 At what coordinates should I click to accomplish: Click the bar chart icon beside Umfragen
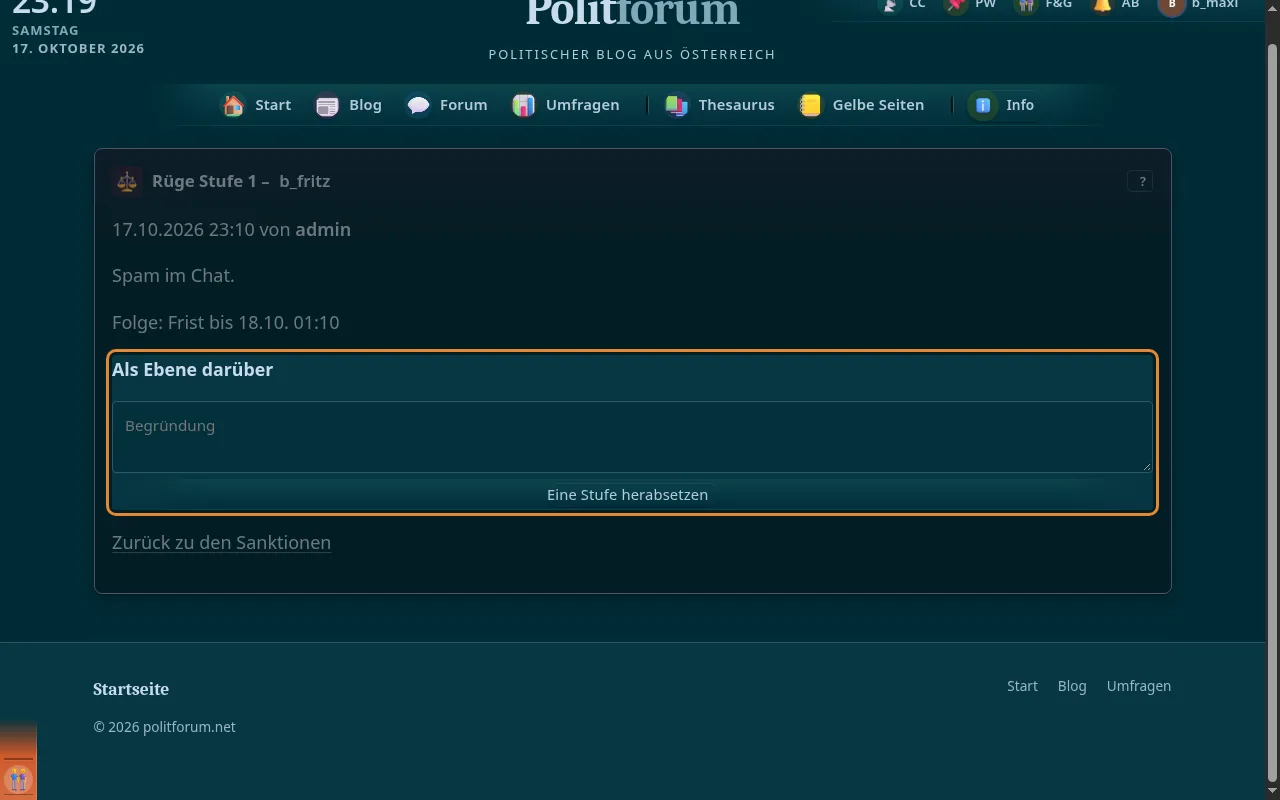point(524,105)
